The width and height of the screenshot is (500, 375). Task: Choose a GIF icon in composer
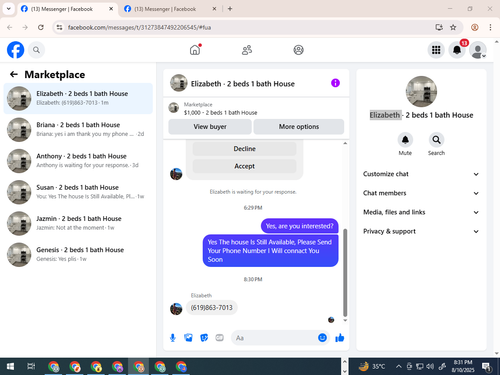point(219,338)
